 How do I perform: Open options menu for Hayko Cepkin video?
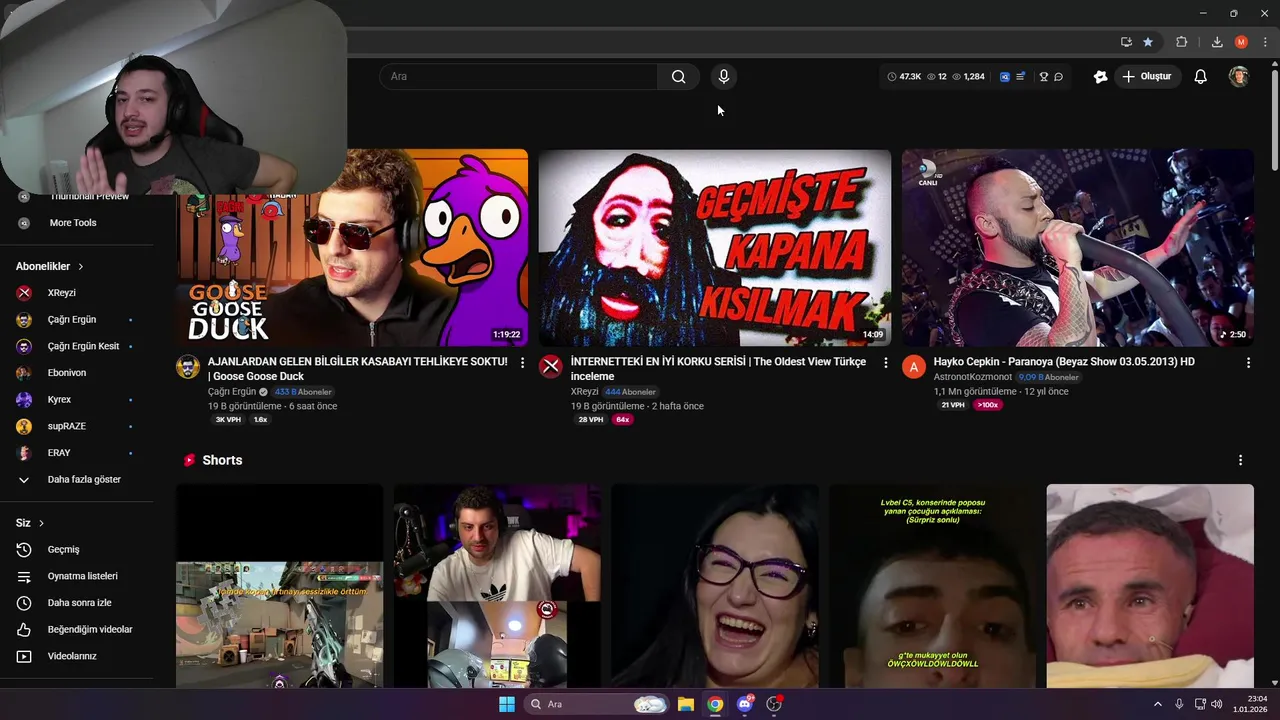click(x=1248, y=363)
